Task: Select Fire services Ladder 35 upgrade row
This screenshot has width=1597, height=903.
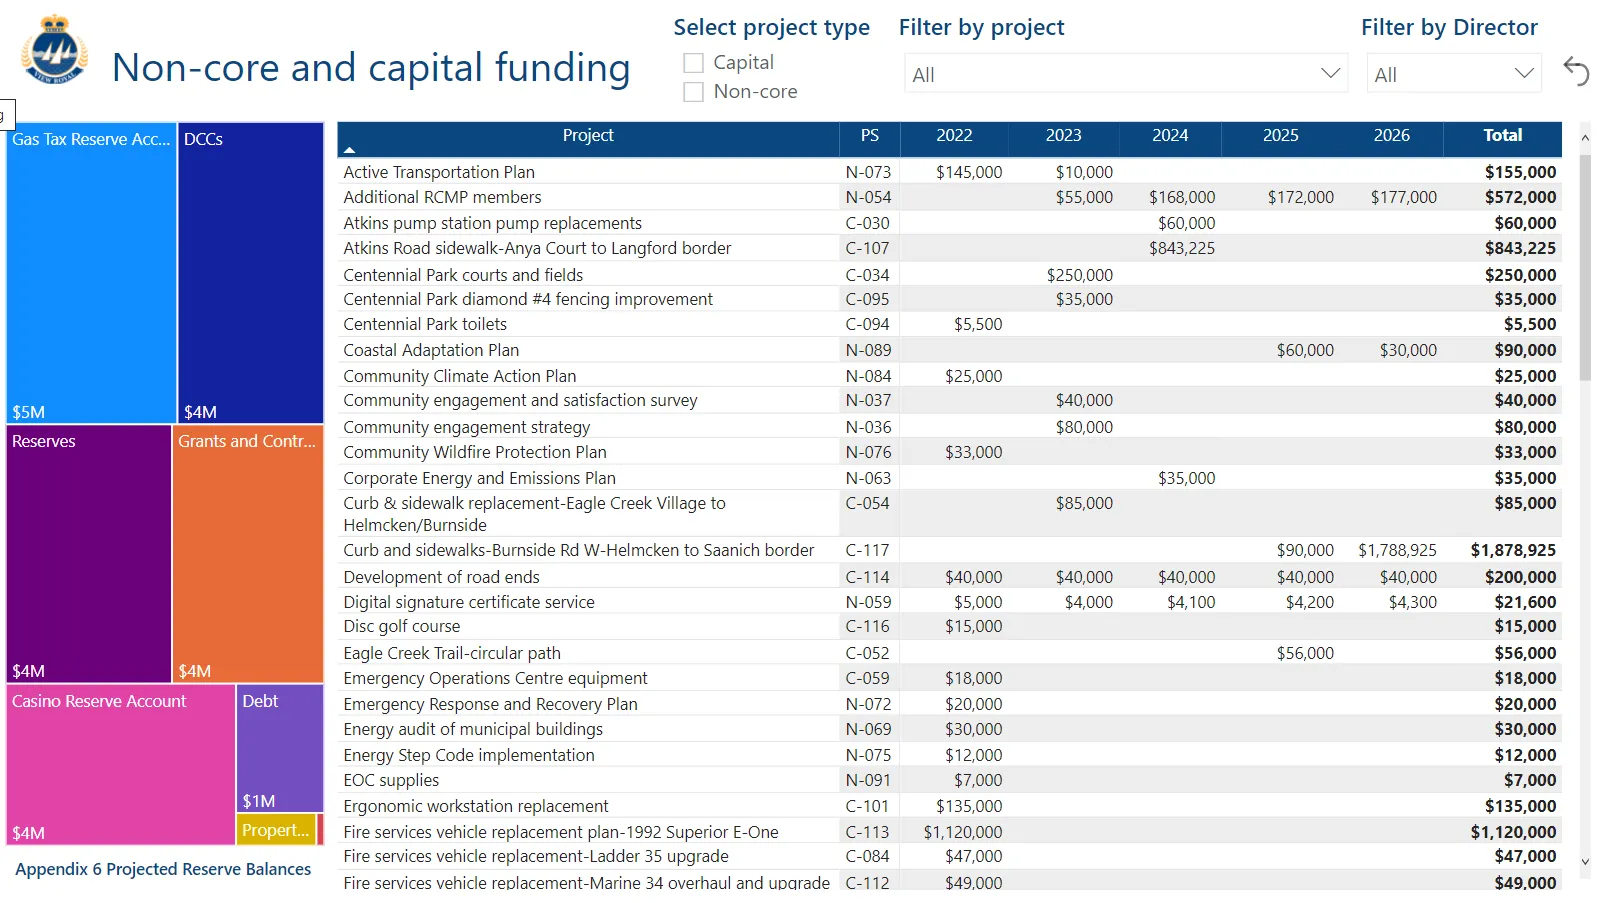Action: [950, 856]
